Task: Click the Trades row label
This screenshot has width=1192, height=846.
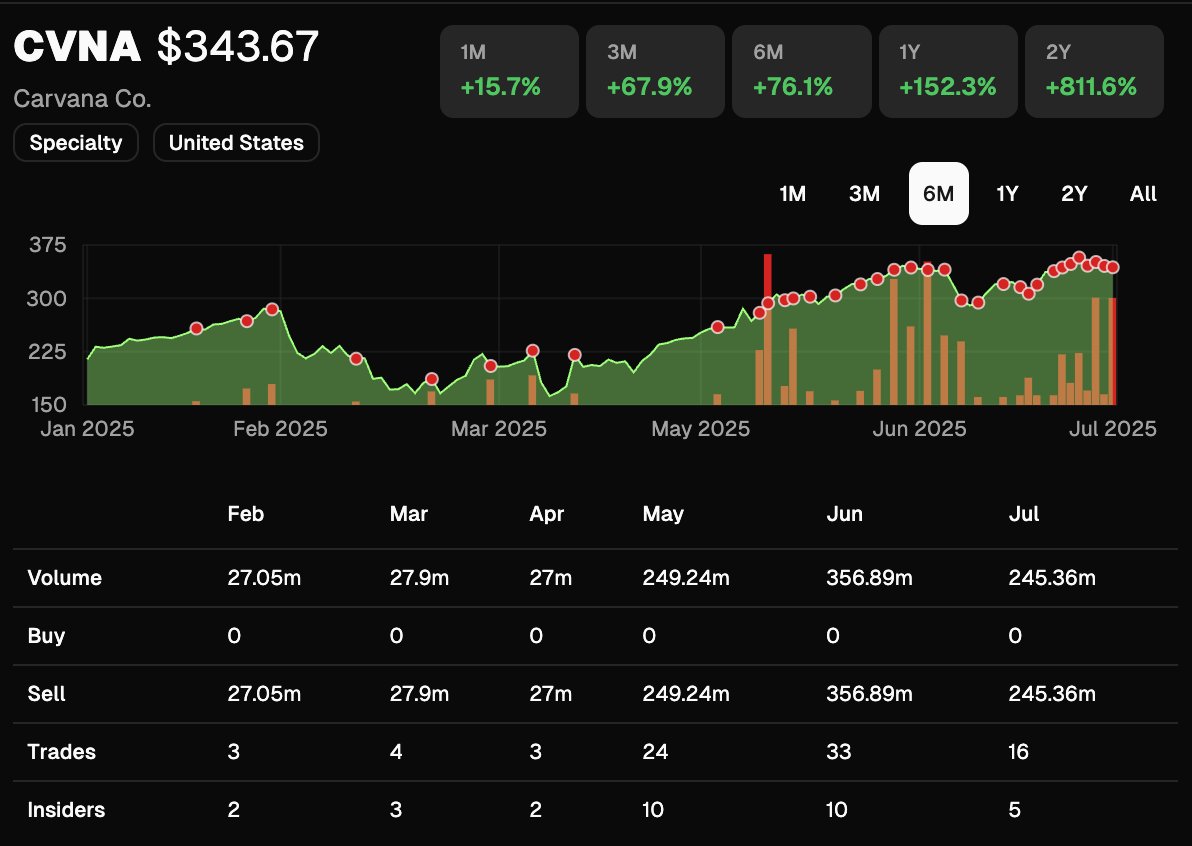Action: (x=62, y=752)
